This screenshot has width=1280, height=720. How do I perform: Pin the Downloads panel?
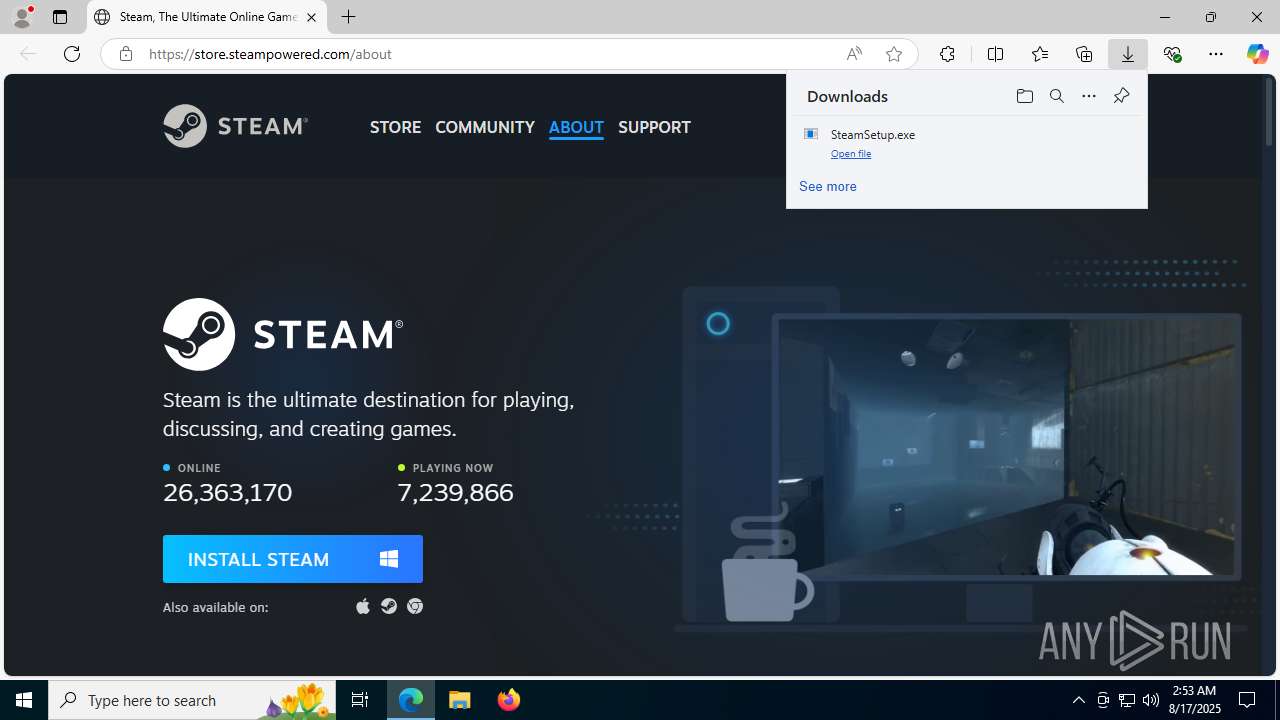pos(1121,96)
